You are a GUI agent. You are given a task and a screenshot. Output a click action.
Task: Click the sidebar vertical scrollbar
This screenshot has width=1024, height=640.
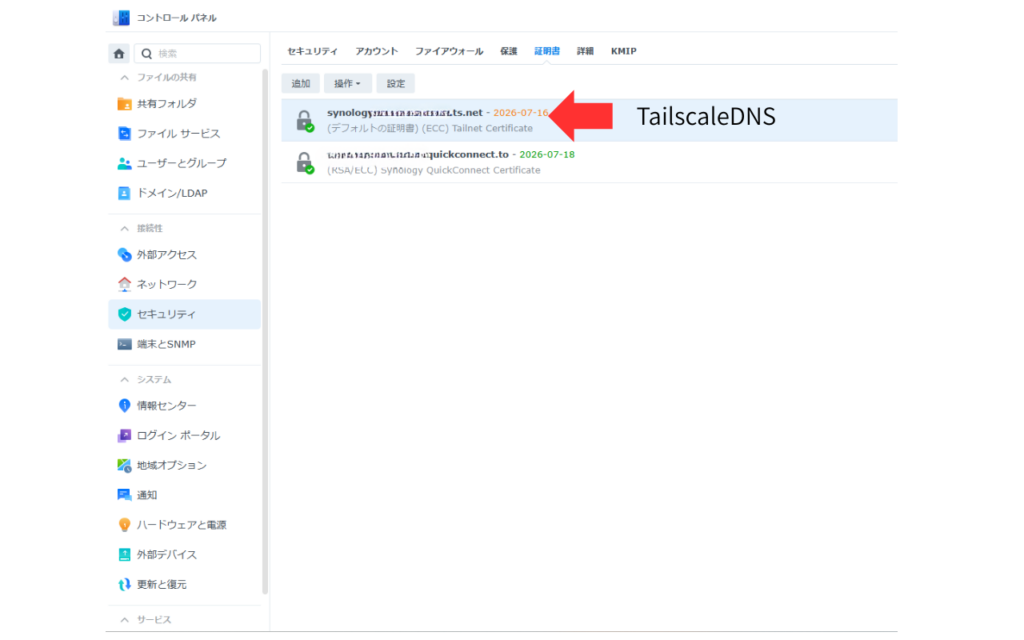click(265, 332)
